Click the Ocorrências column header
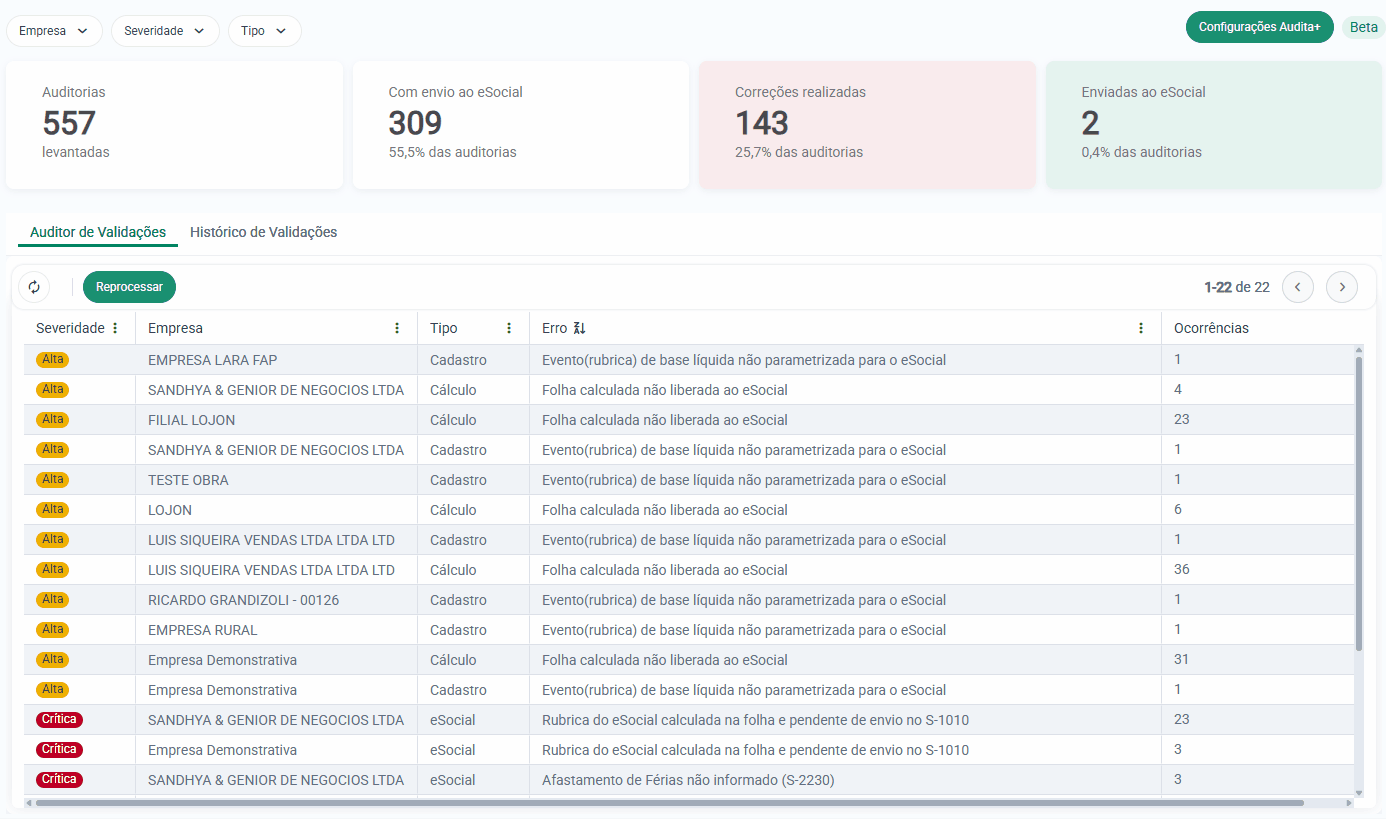Image resolution: width=1386 pixels, height=819 pixels. point(1211,328)
